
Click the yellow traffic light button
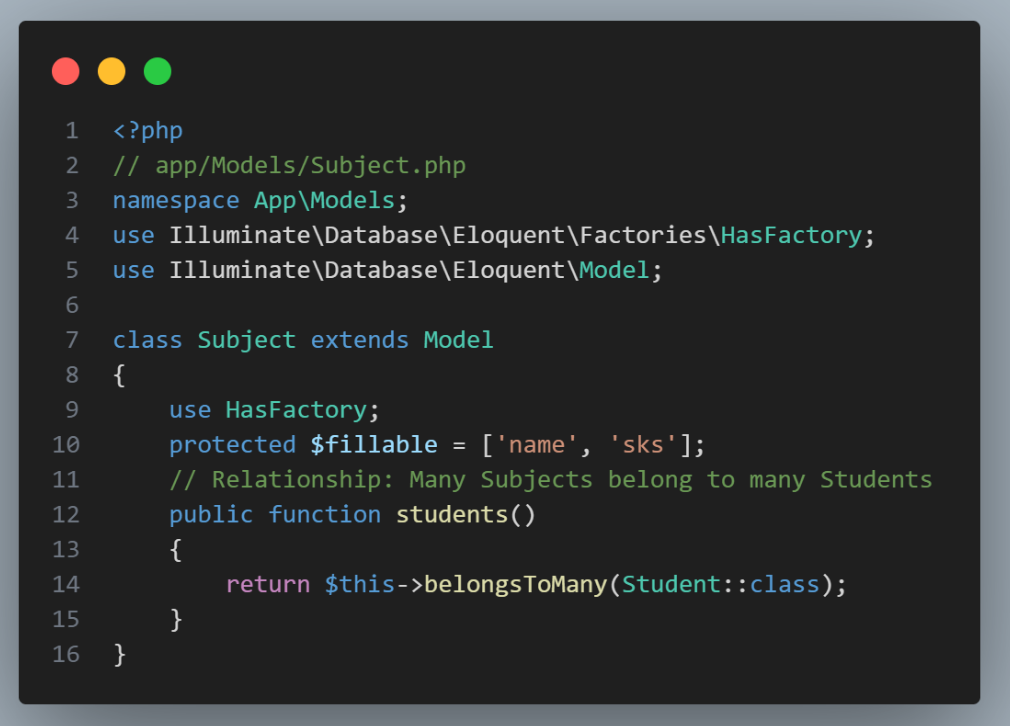pos(111,71)
